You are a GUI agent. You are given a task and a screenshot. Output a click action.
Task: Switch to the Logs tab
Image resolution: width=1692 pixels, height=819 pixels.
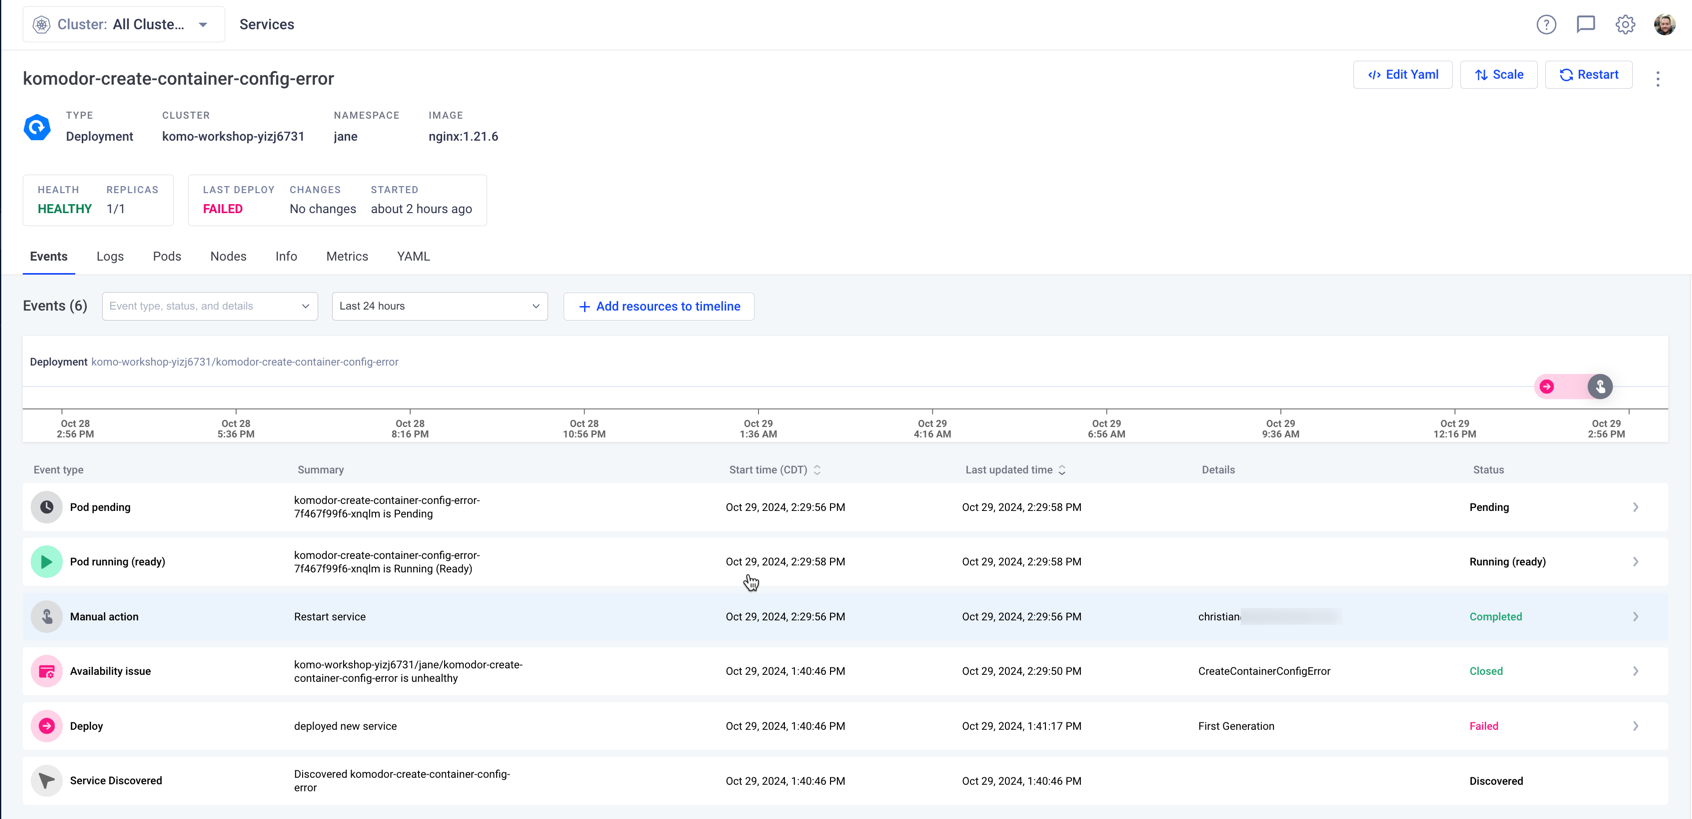click(x=110, y=257)
